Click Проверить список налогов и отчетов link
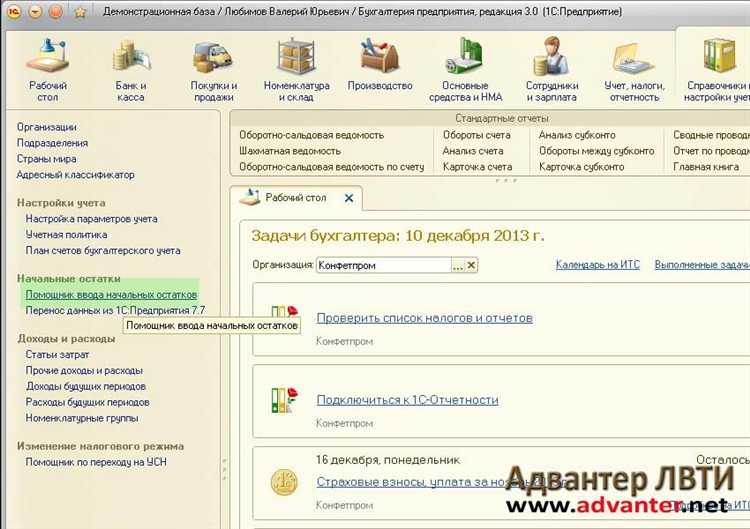Viewport: 750px width, 529px height. coord(424,318)
